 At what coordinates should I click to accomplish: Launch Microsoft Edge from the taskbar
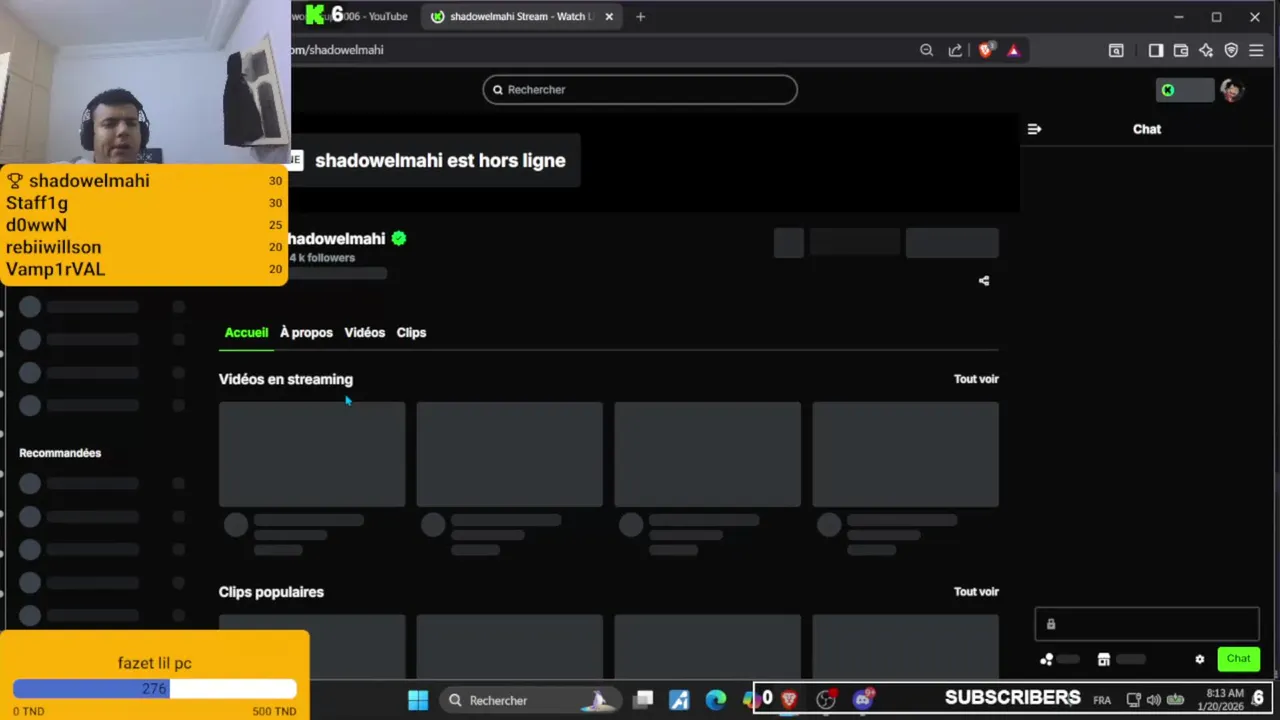(x=716, y=700)
